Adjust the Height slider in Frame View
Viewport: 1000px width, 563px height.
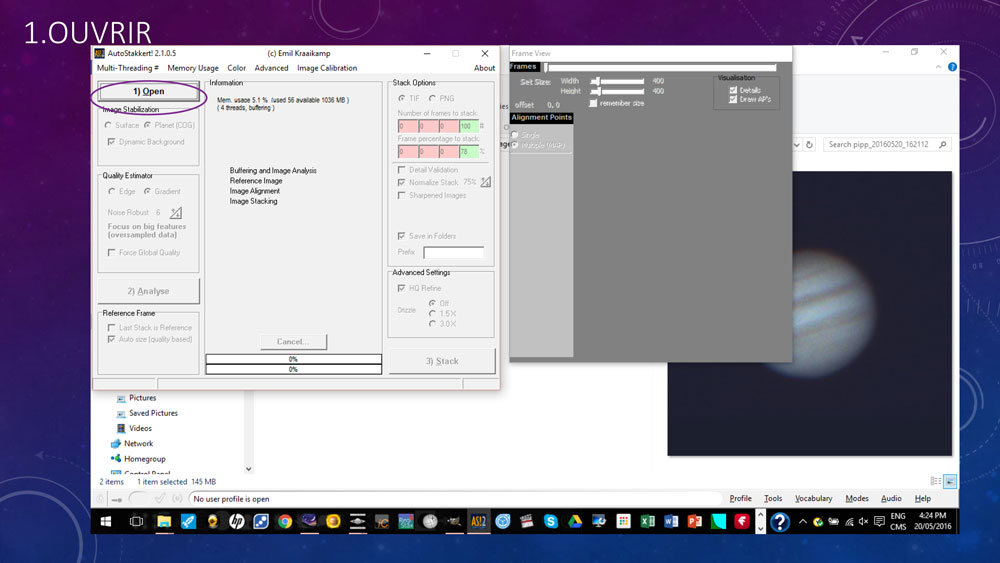tap(617, 91)
